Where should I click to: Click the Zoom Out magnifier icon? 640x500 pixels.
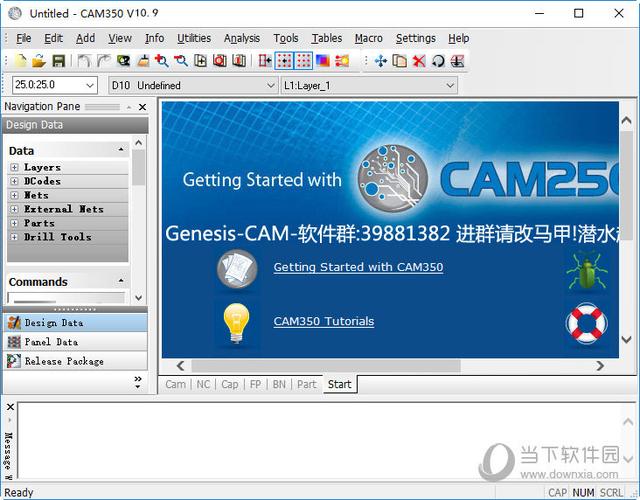point(181,61)
